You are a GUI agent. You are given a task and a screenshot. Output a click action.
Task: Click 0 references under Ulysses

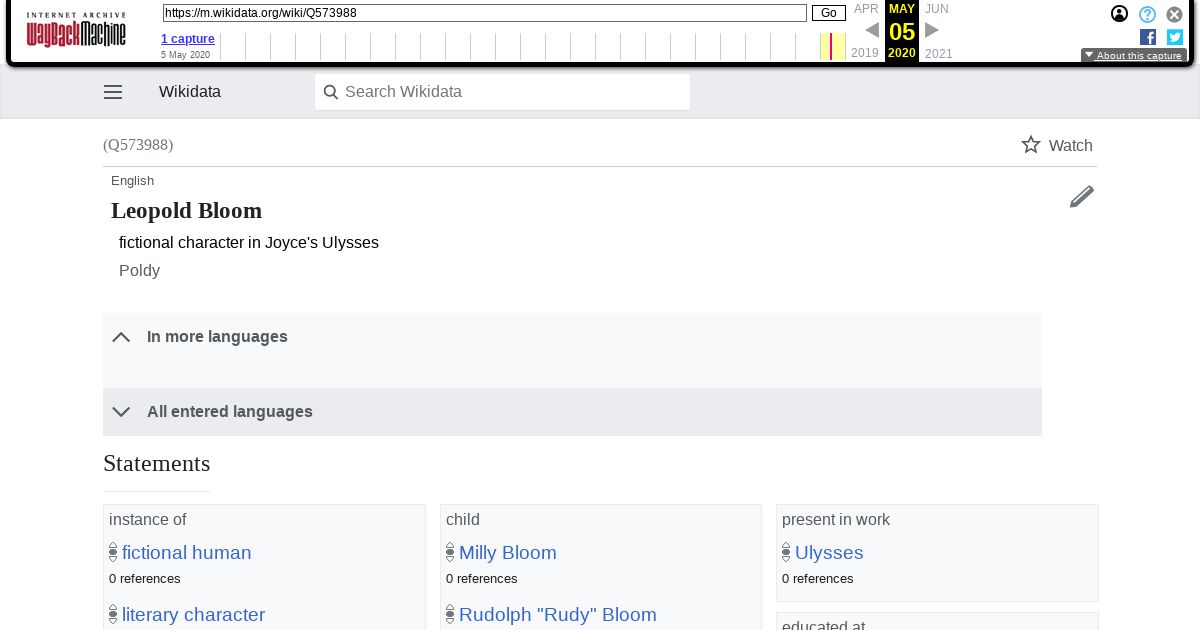818,579
